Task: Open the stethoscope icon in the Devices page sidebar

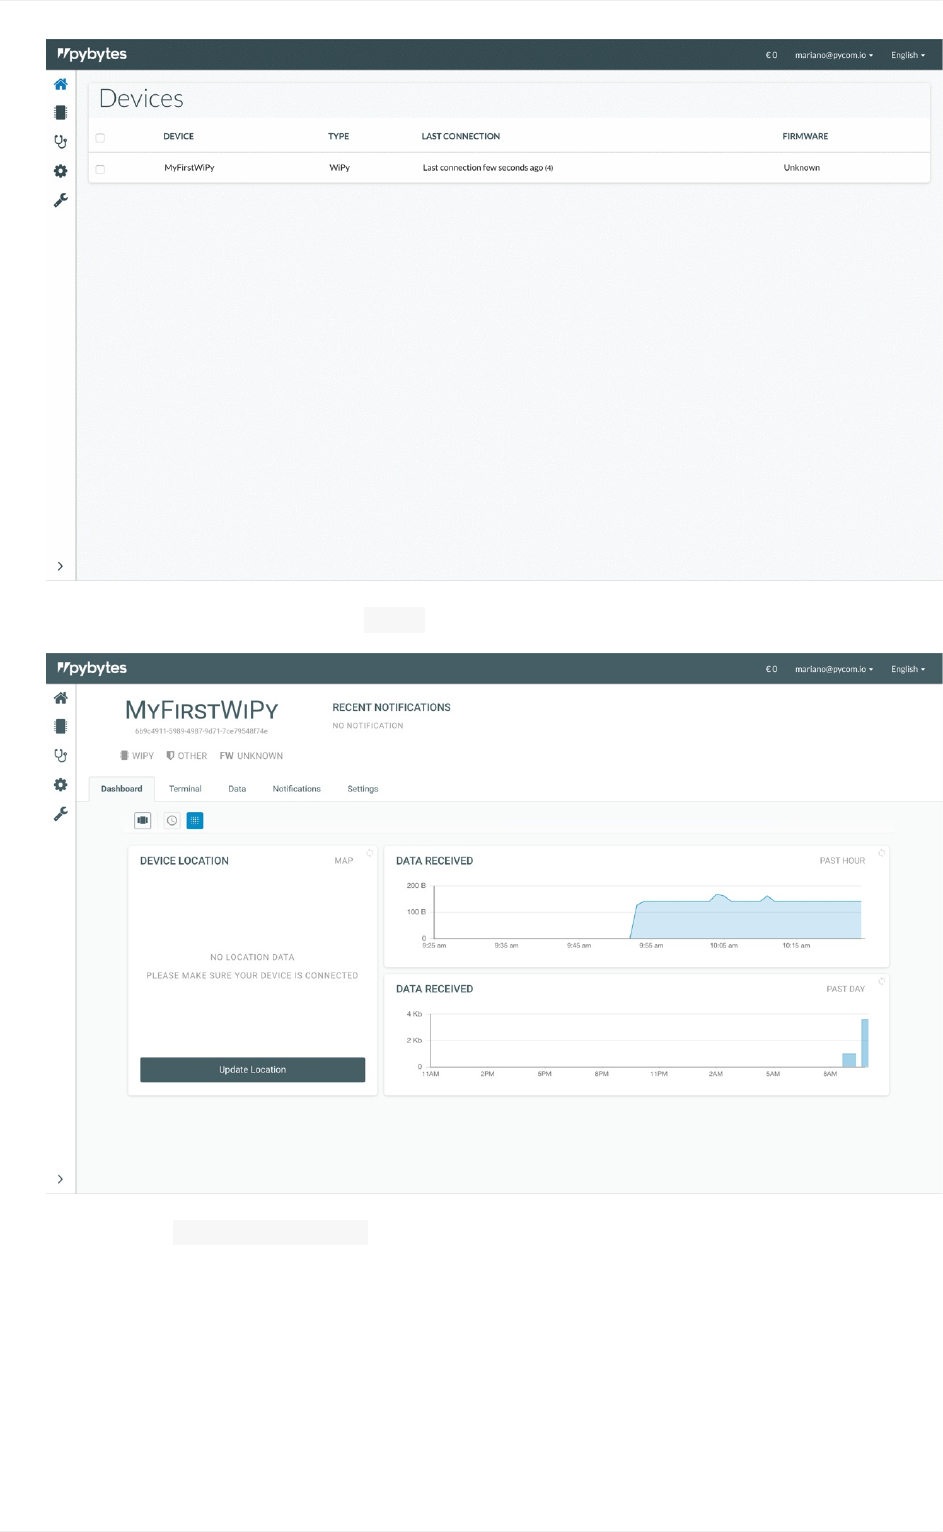Action: (60, 141)
